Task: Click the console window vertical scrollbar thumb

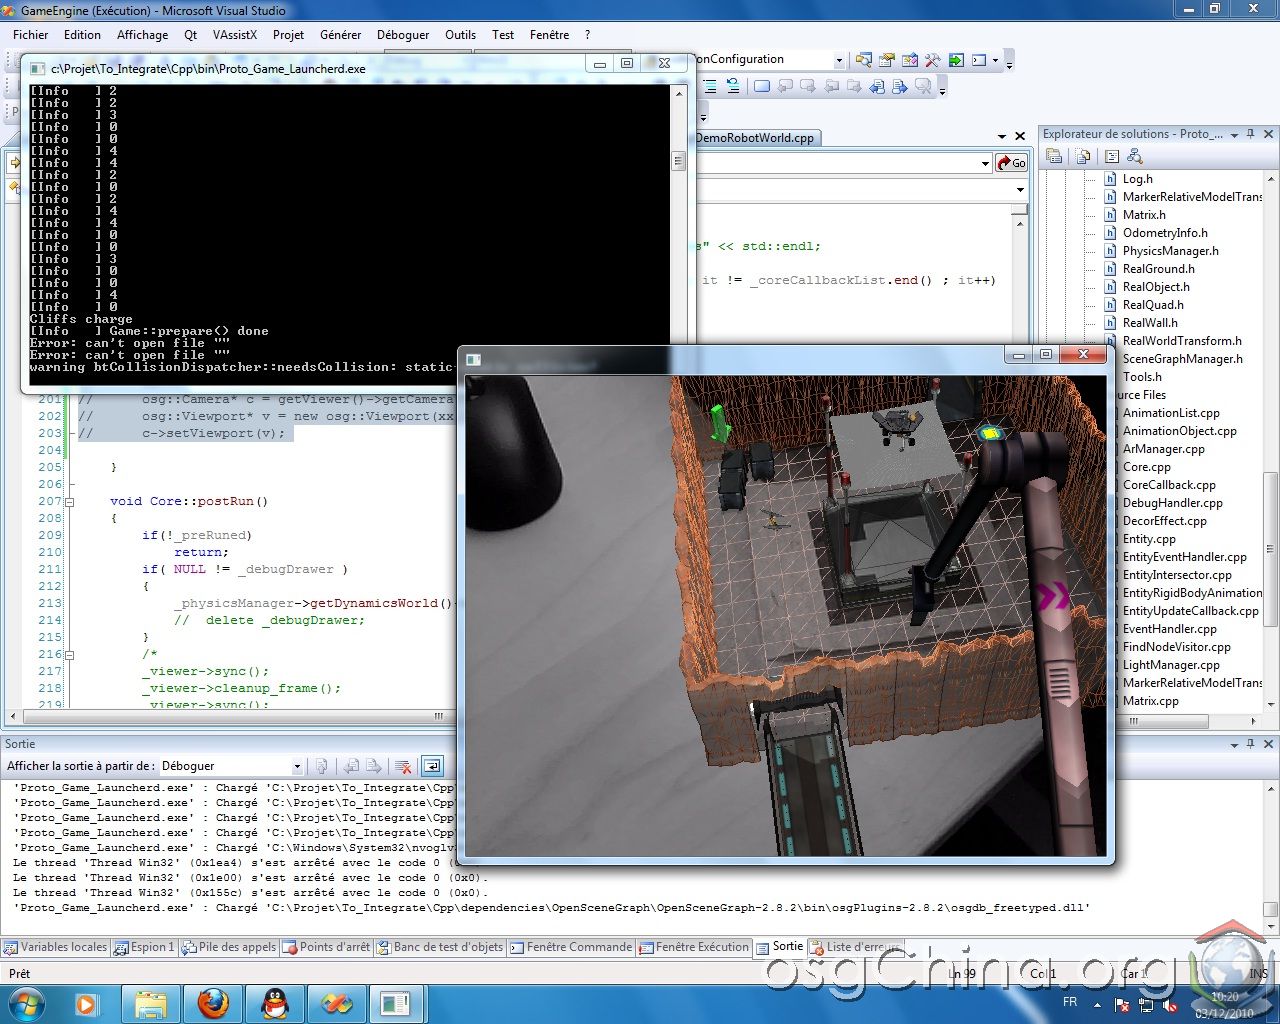Action: (x=678, y=161)
